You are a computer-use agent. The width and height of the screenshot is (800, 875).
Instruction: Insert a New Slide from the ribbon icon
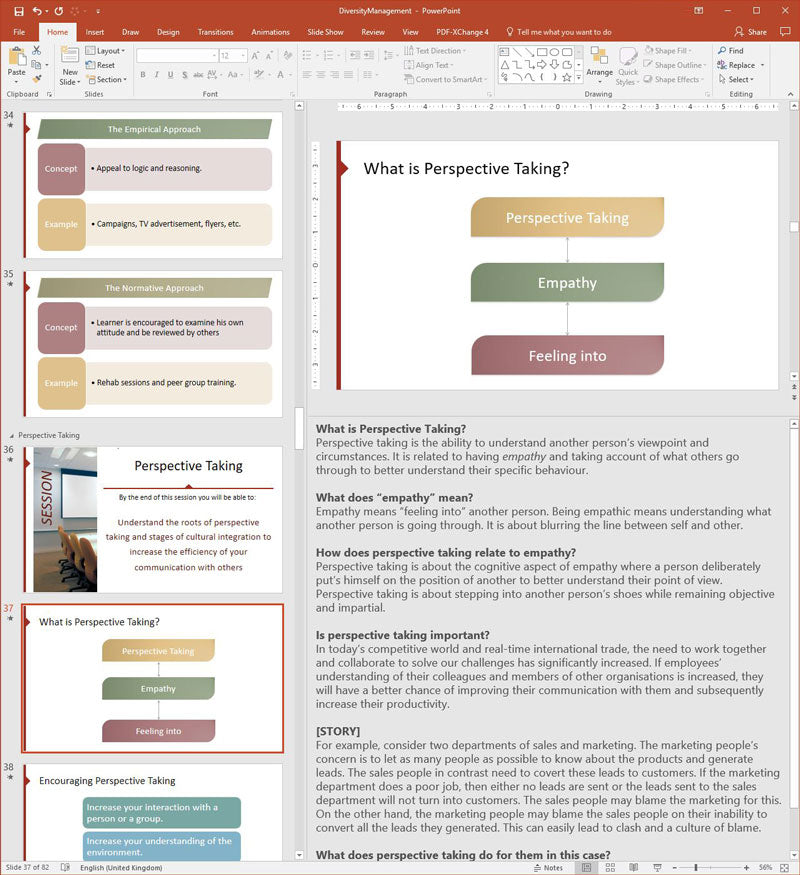click(x=70, y=55)
